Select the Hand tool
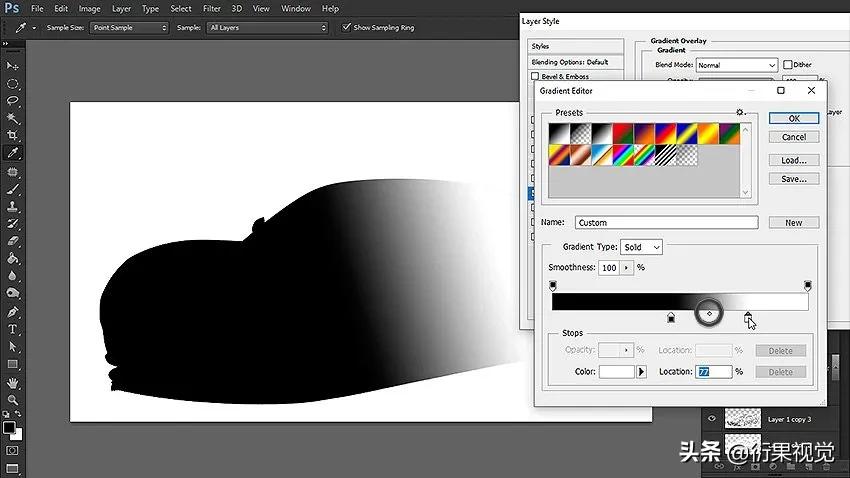 coord(13,382)
